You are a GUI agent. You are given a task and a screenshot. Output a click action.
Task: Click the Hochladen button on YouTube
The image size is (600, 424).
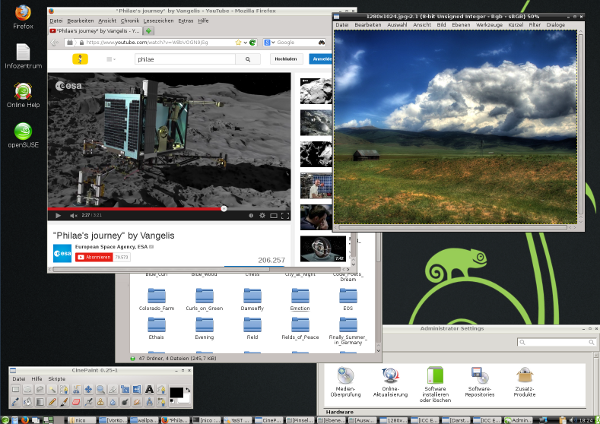click(285, 59)
